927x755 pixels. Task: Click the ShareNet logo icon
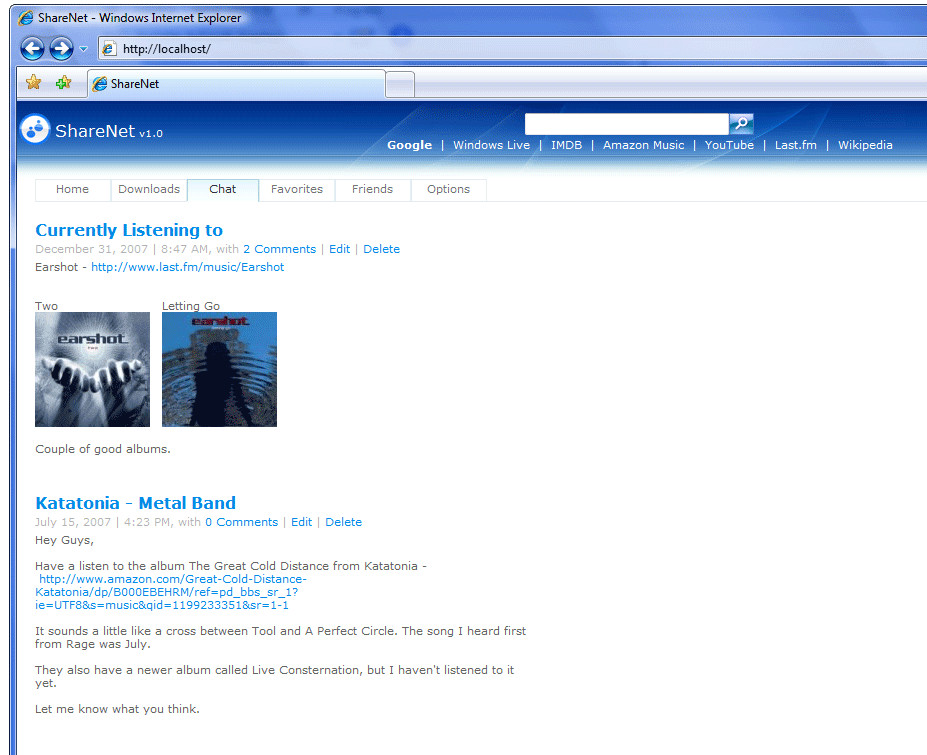coord(35,129)
